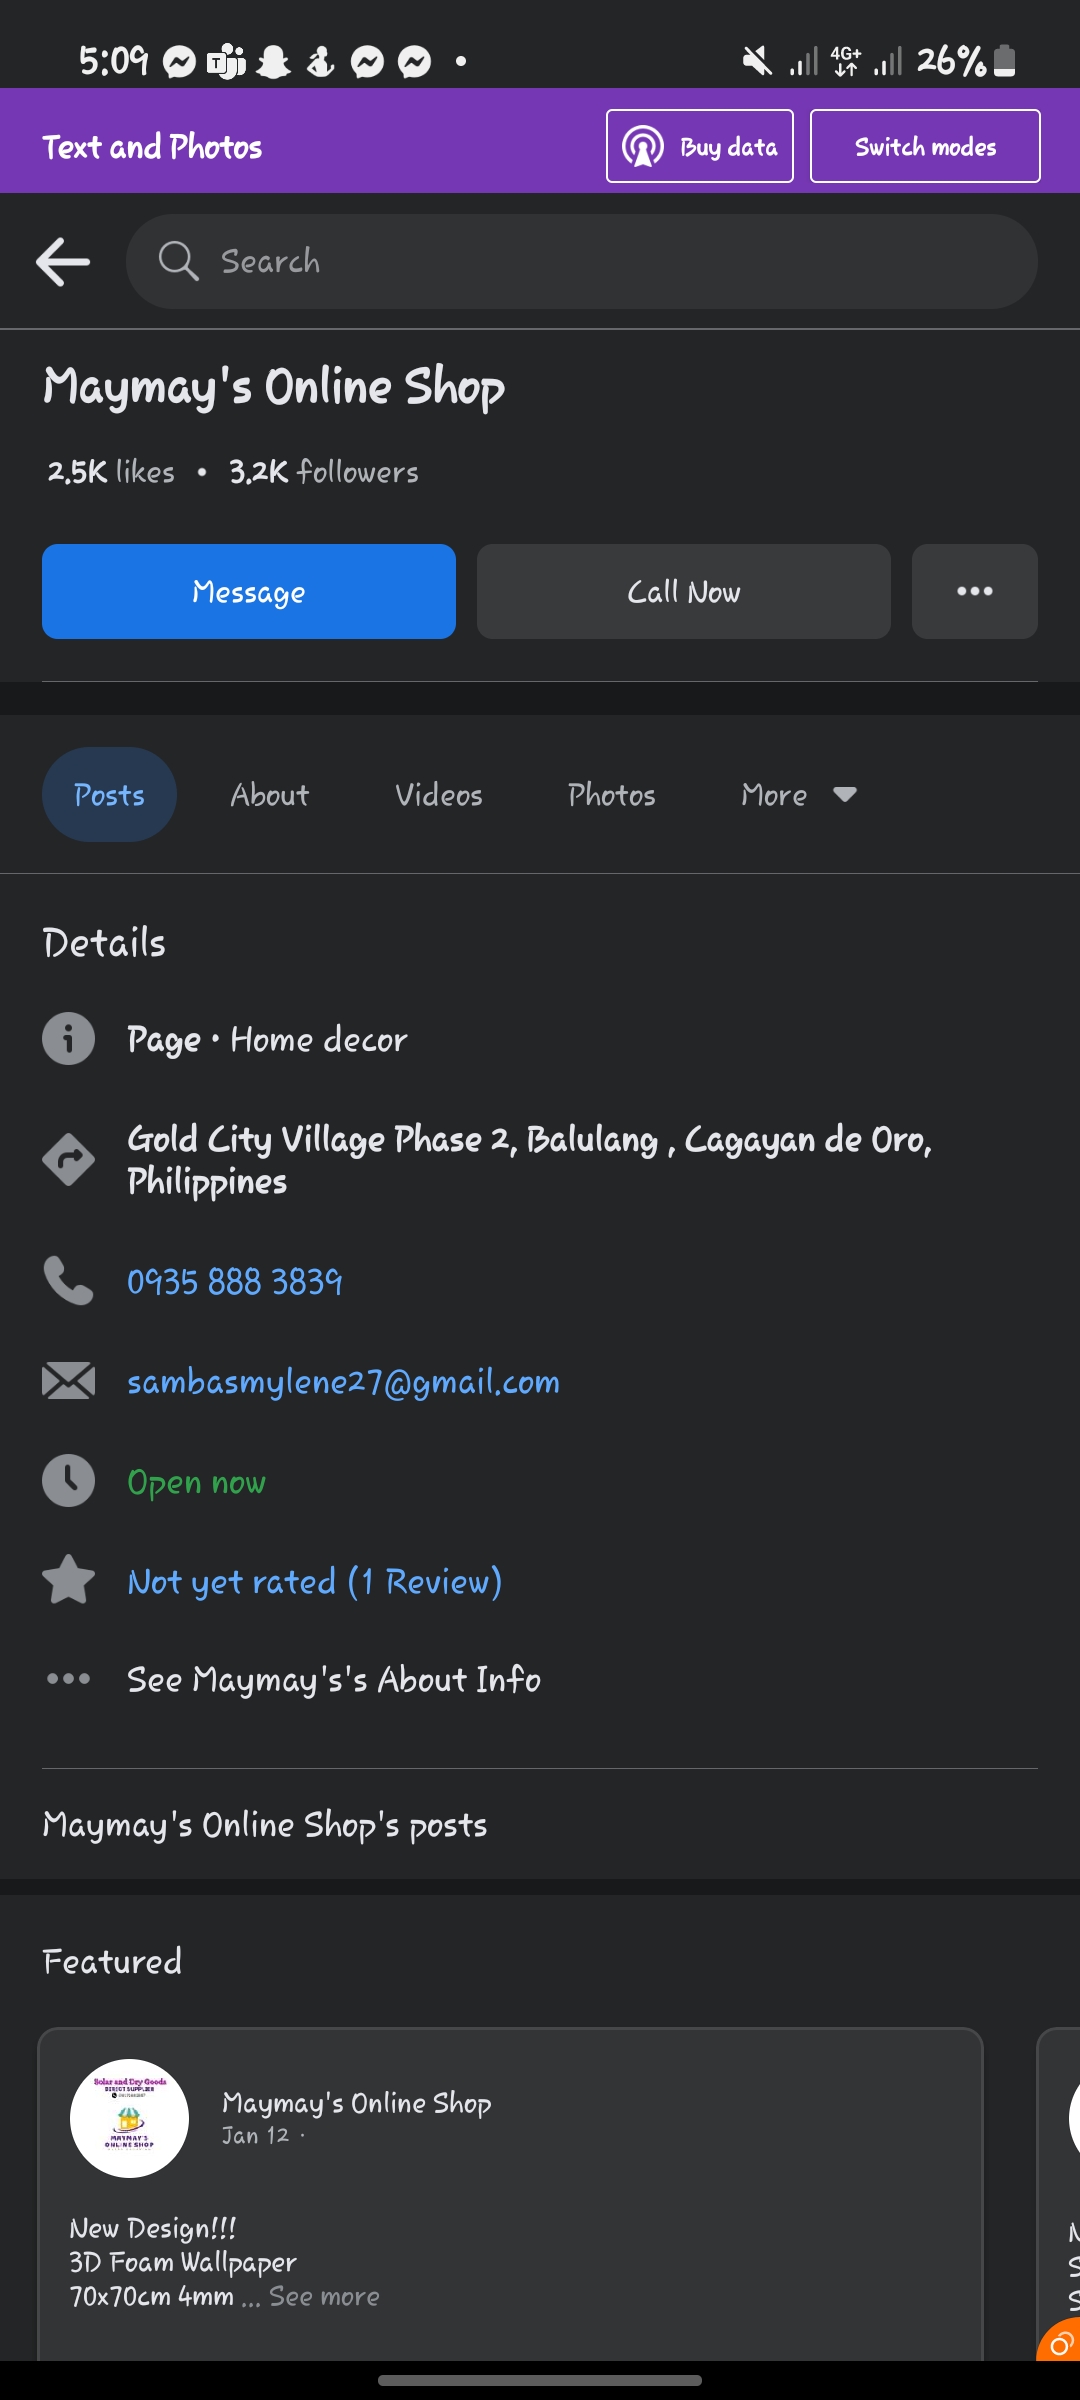Tap the search magnifier icon

click(178, 261)
